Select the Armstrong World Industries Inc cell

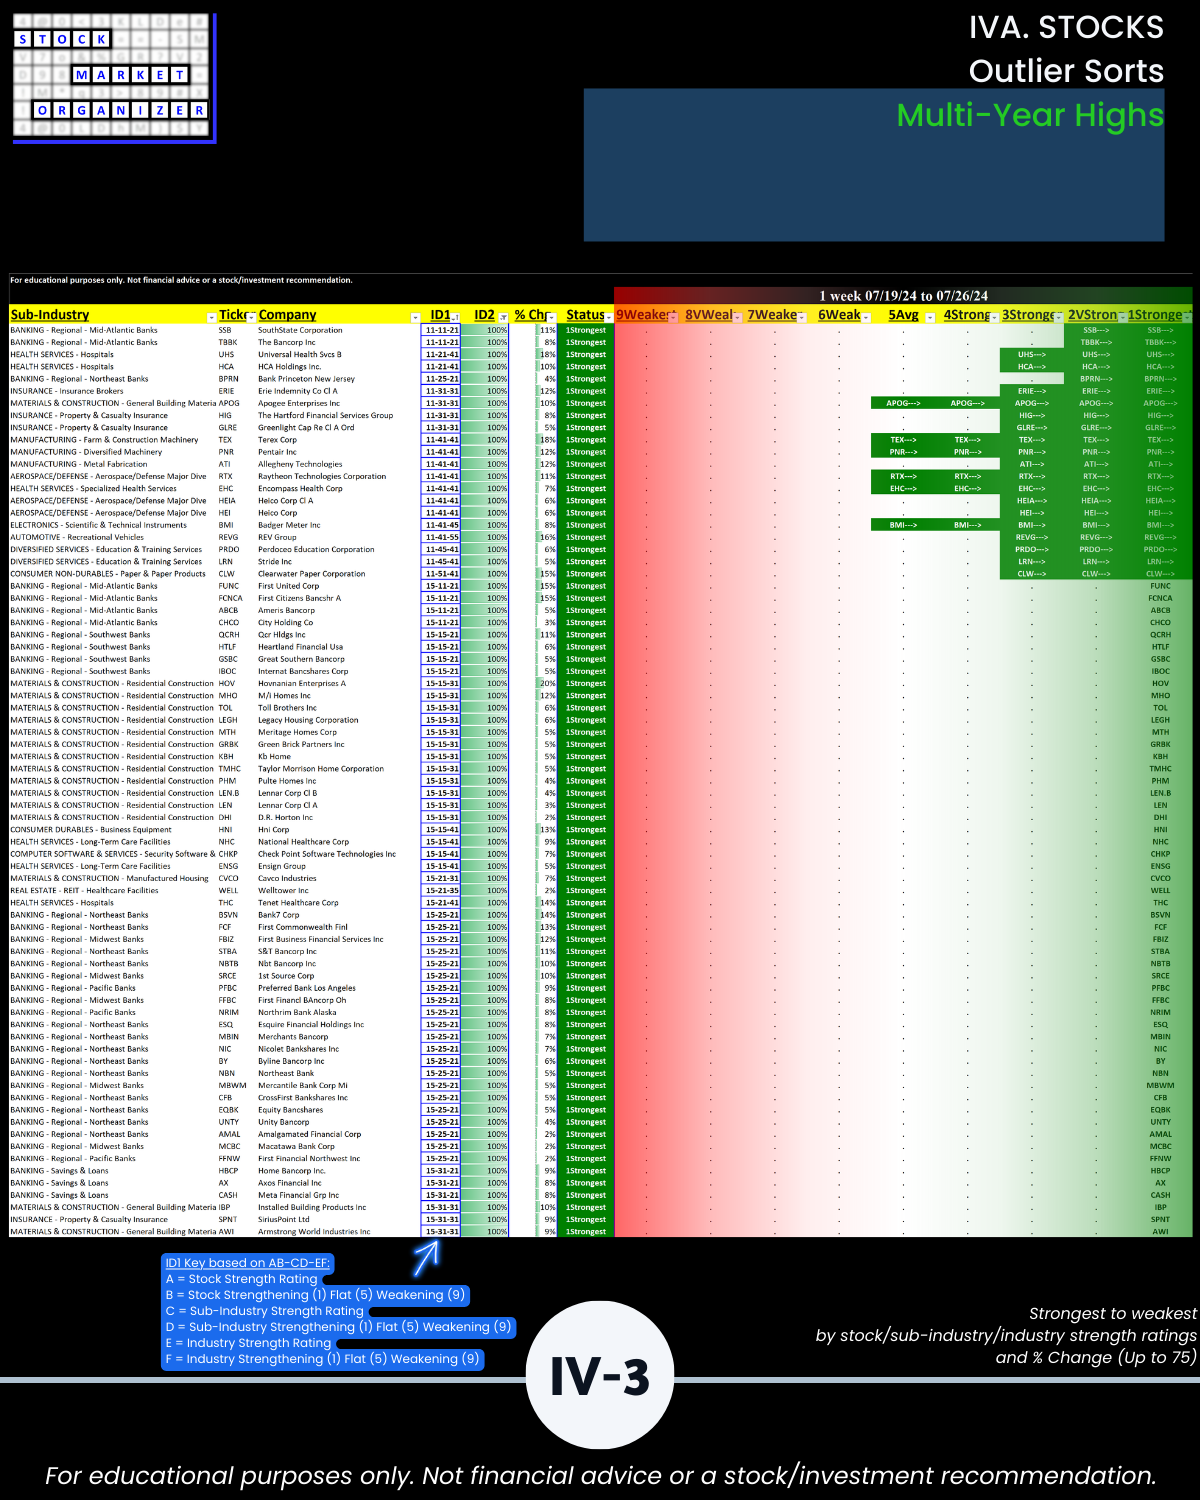click(338, 1232)
